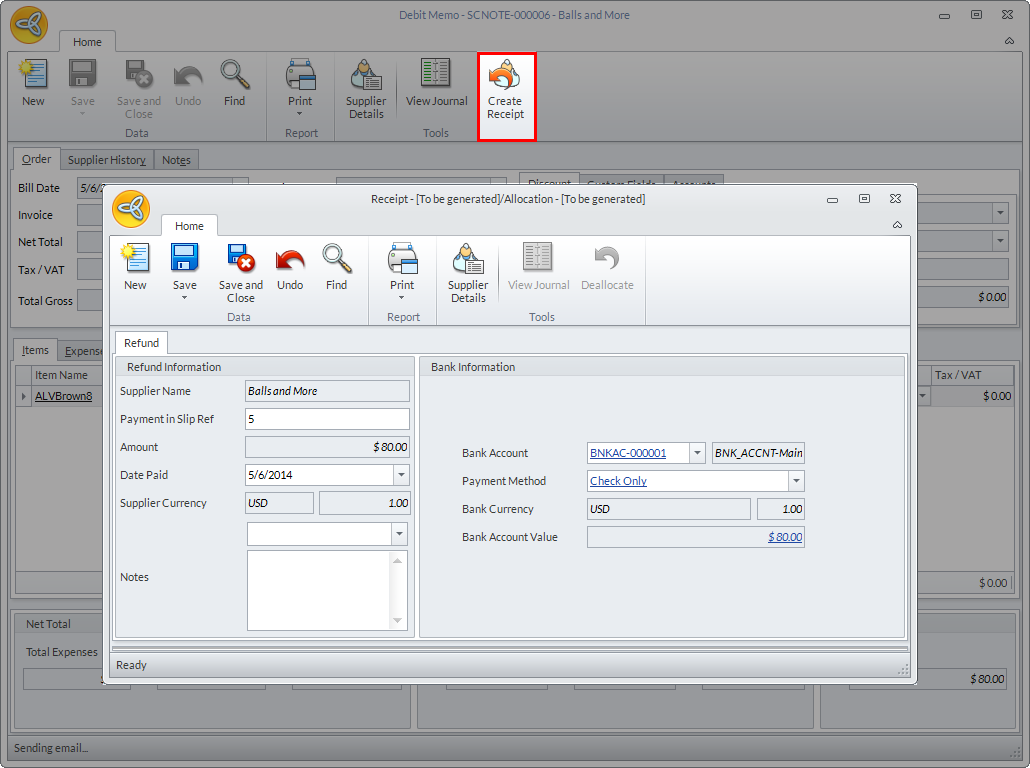
Task: Click the ALVBrown8 item link
Action: coord(63,396)
